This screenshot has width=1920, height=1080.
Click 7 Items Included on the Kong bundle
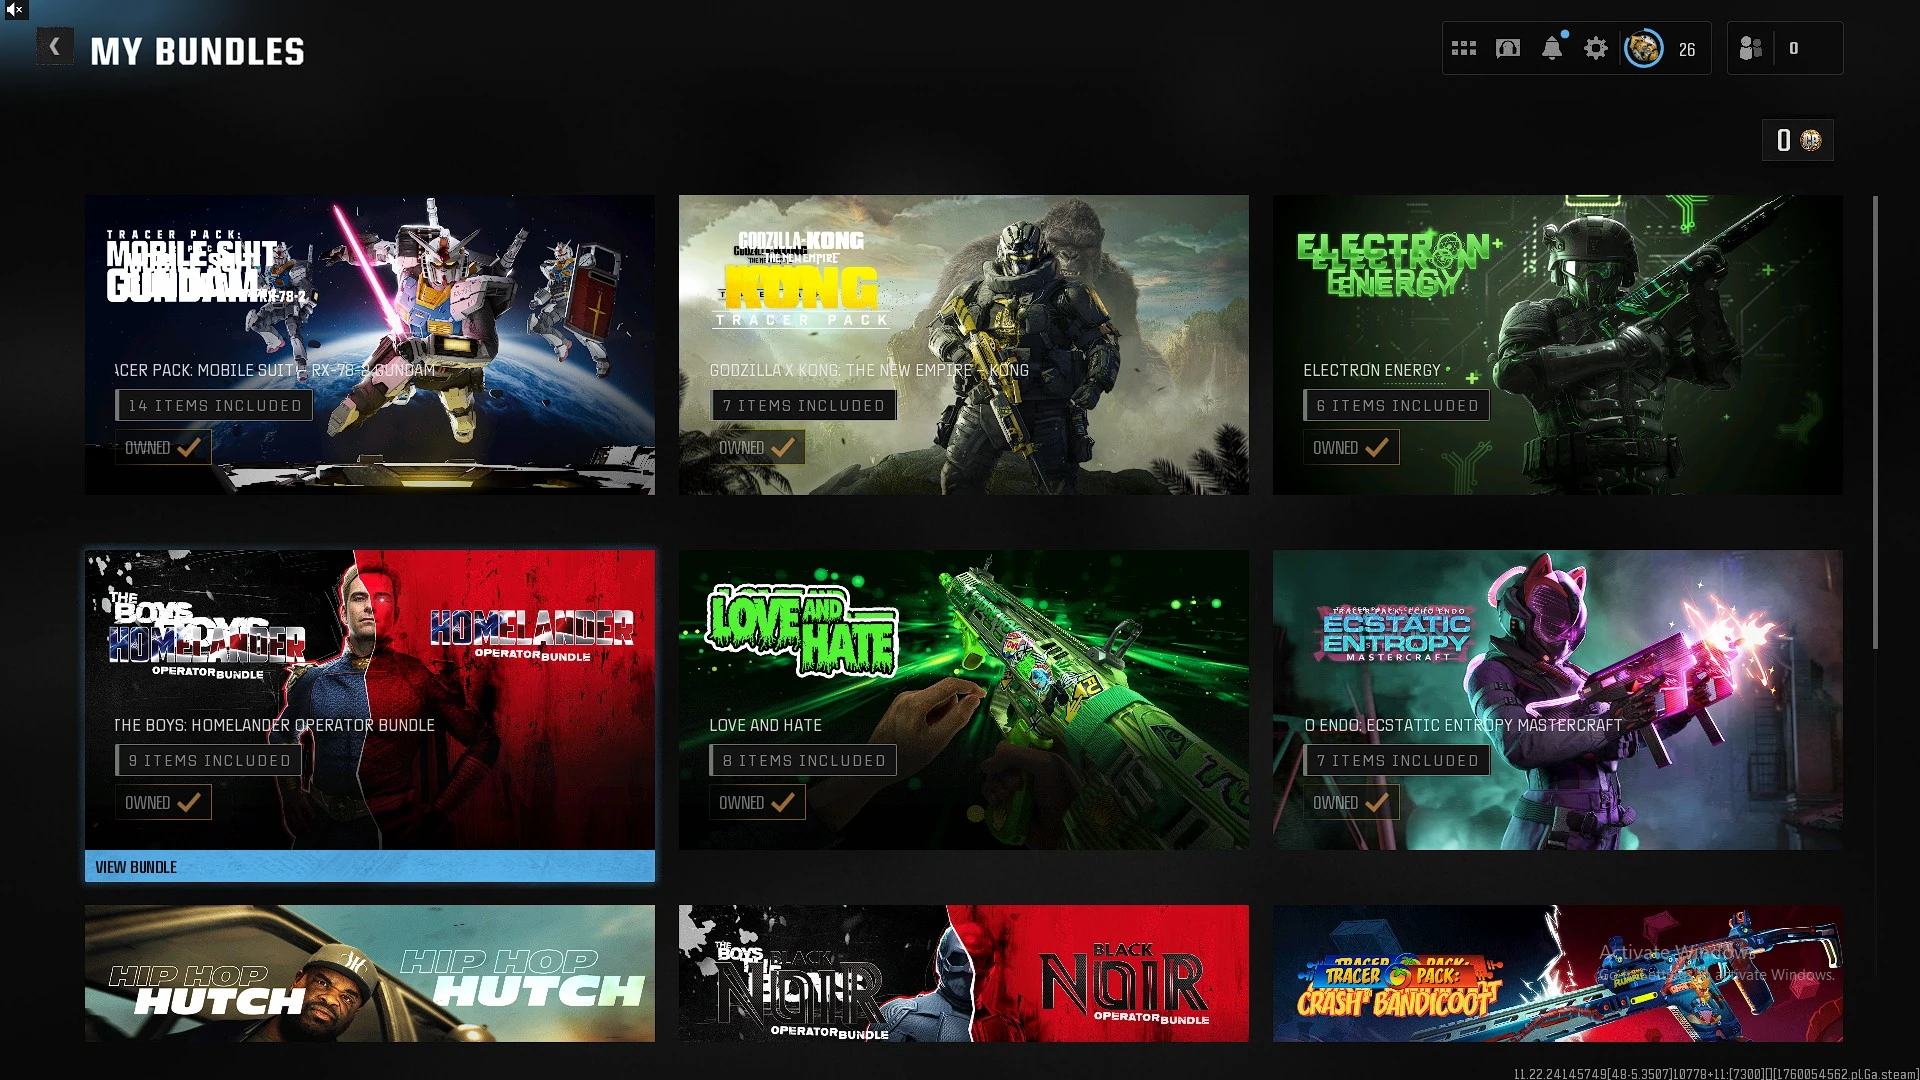tap(803, 406)
